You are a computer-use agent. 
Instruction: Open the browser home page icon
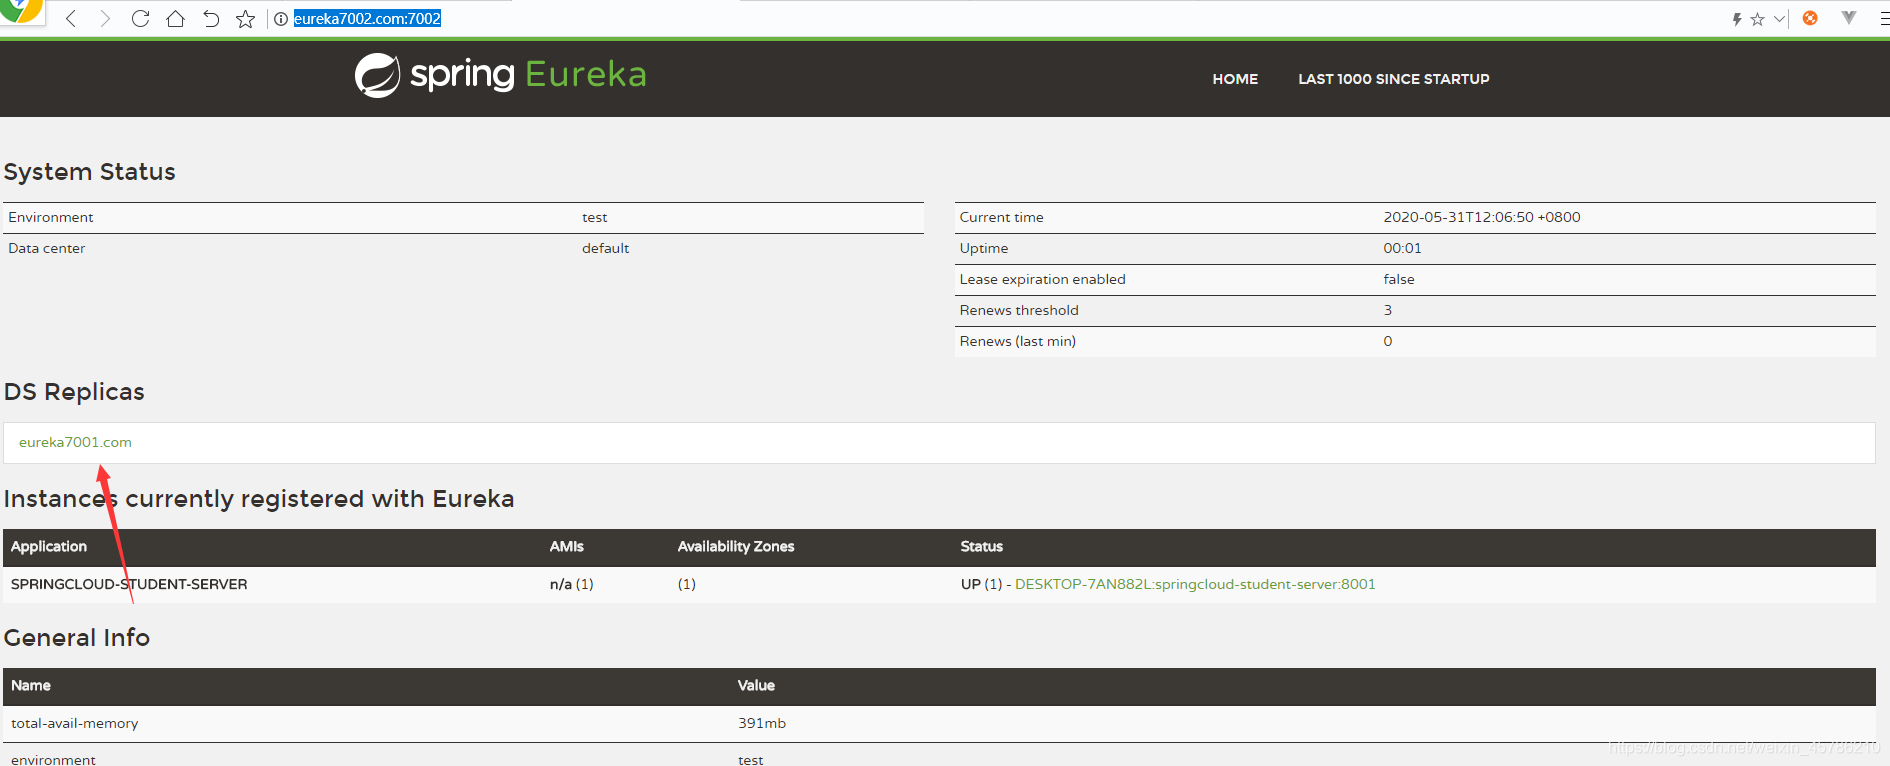[175, 19]
